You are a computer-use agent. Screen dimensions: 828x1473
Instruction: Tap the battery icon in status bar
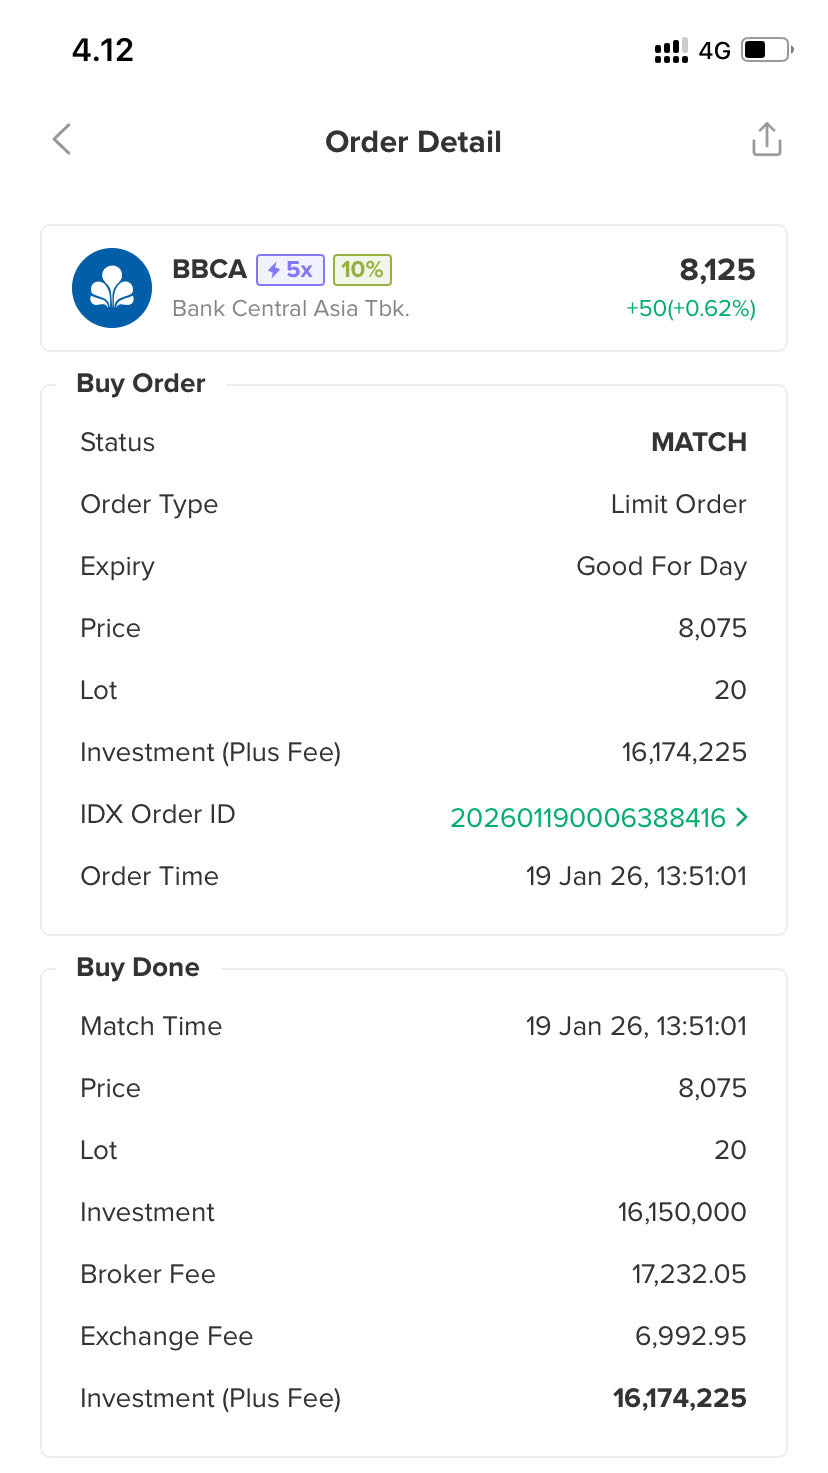click(767, 50)
